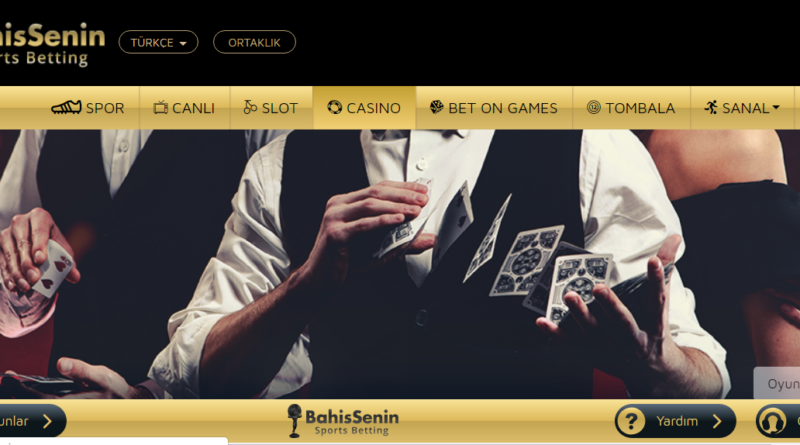This screenshot has width=800, height=445.
Task: Open the BET ON GAMES section
Action: [494, 108]
